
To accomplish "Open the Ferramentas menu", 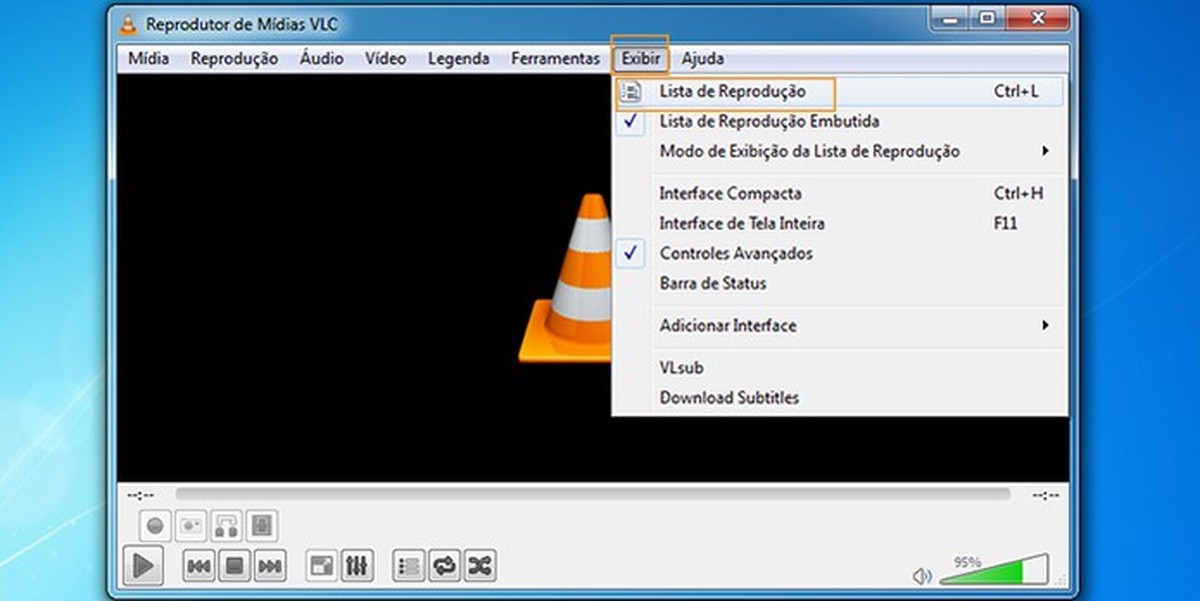I will (x=555, y=58).
